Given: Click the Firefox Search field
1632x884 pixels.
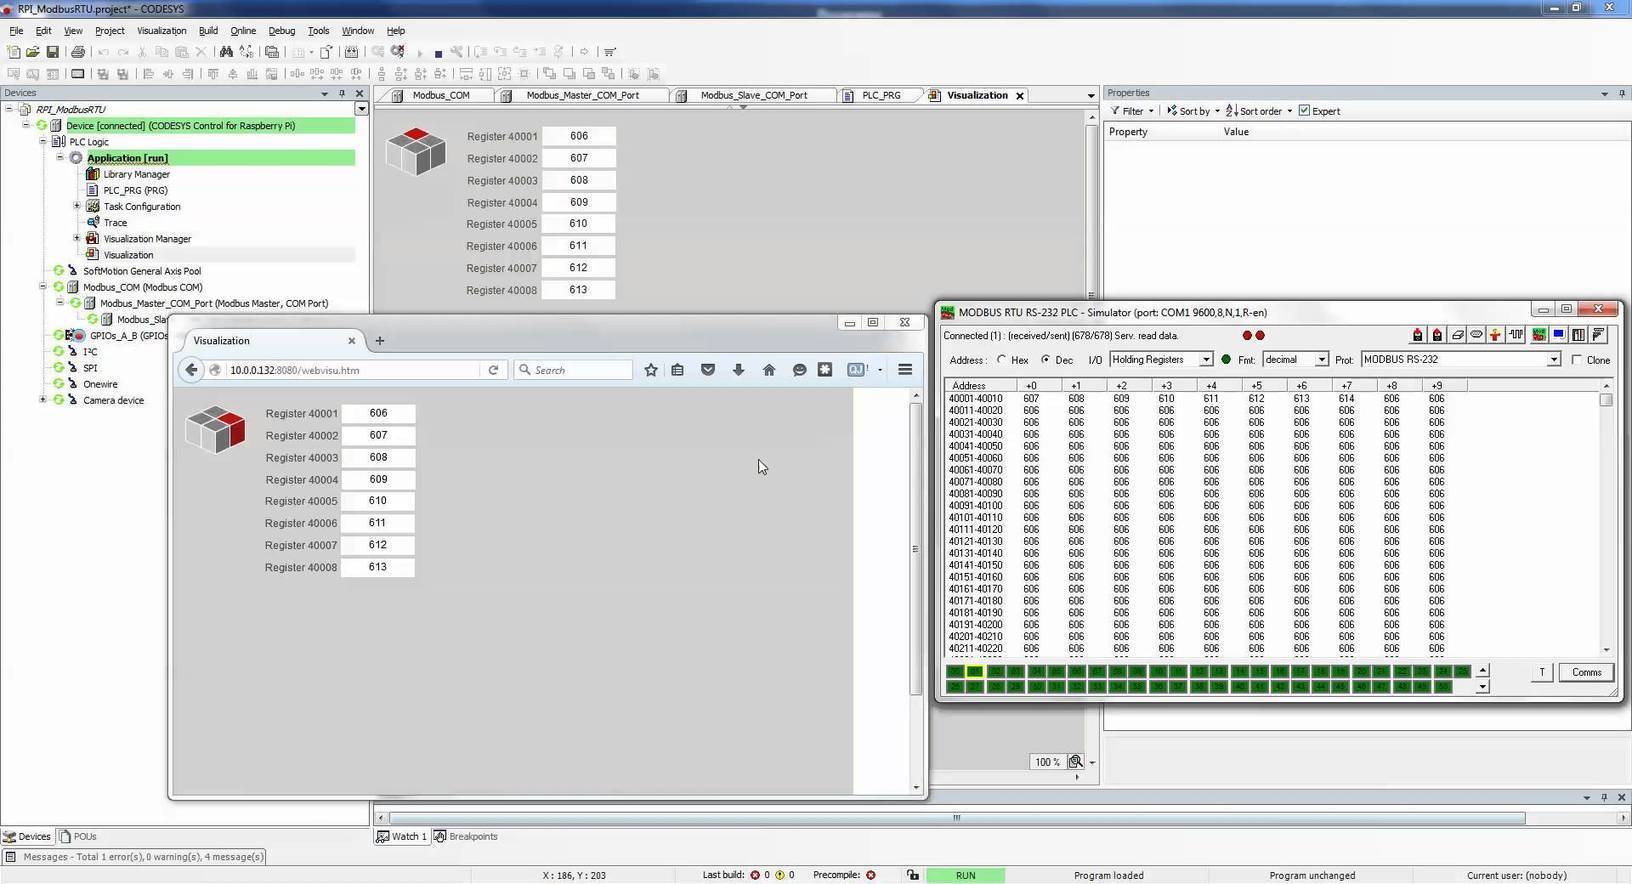Looking at the screenshot, I should coord(574,370).
